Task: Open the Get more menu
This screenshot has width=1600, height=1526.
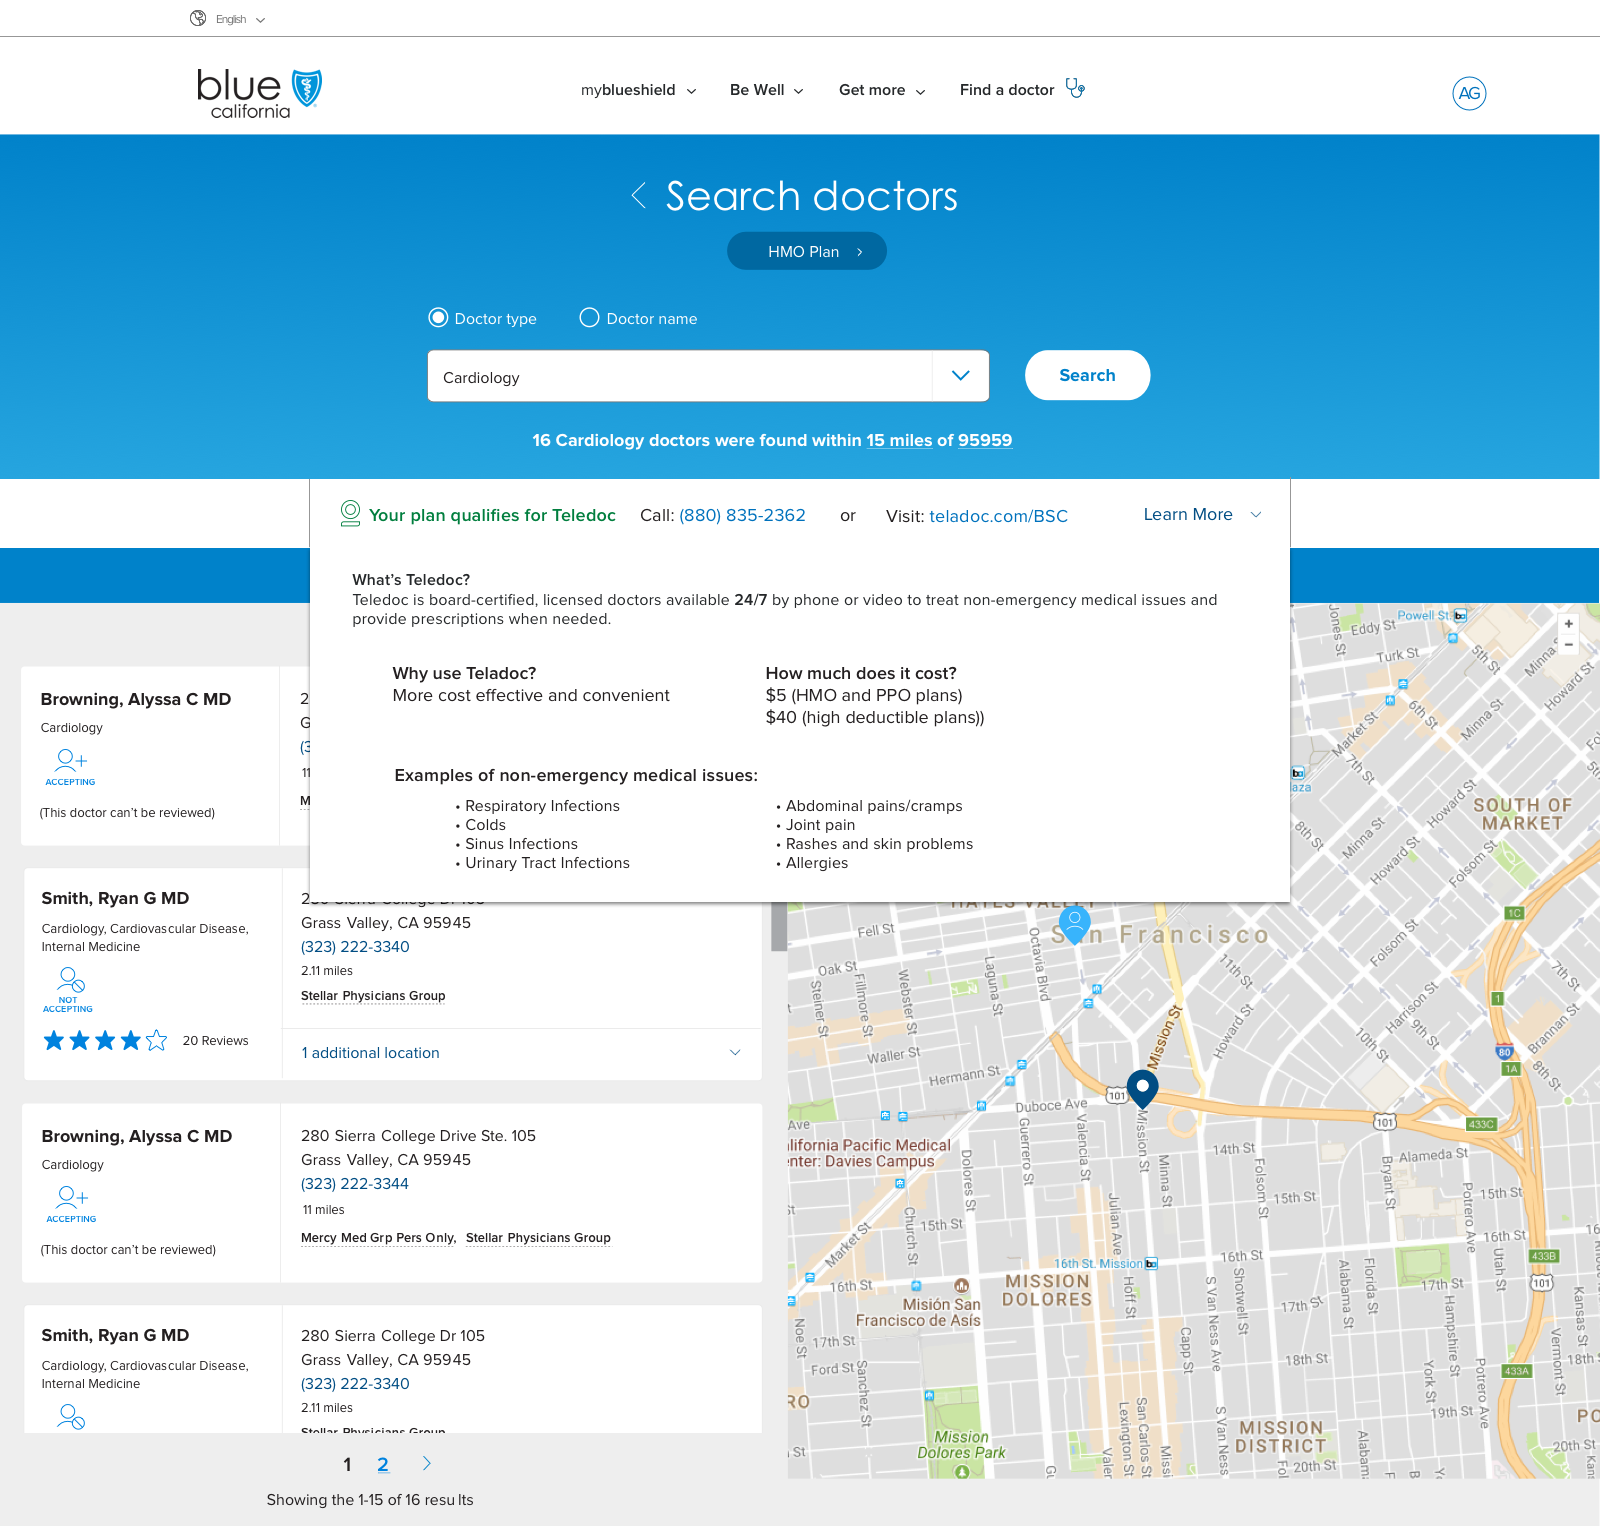Action: pos(881,90)
